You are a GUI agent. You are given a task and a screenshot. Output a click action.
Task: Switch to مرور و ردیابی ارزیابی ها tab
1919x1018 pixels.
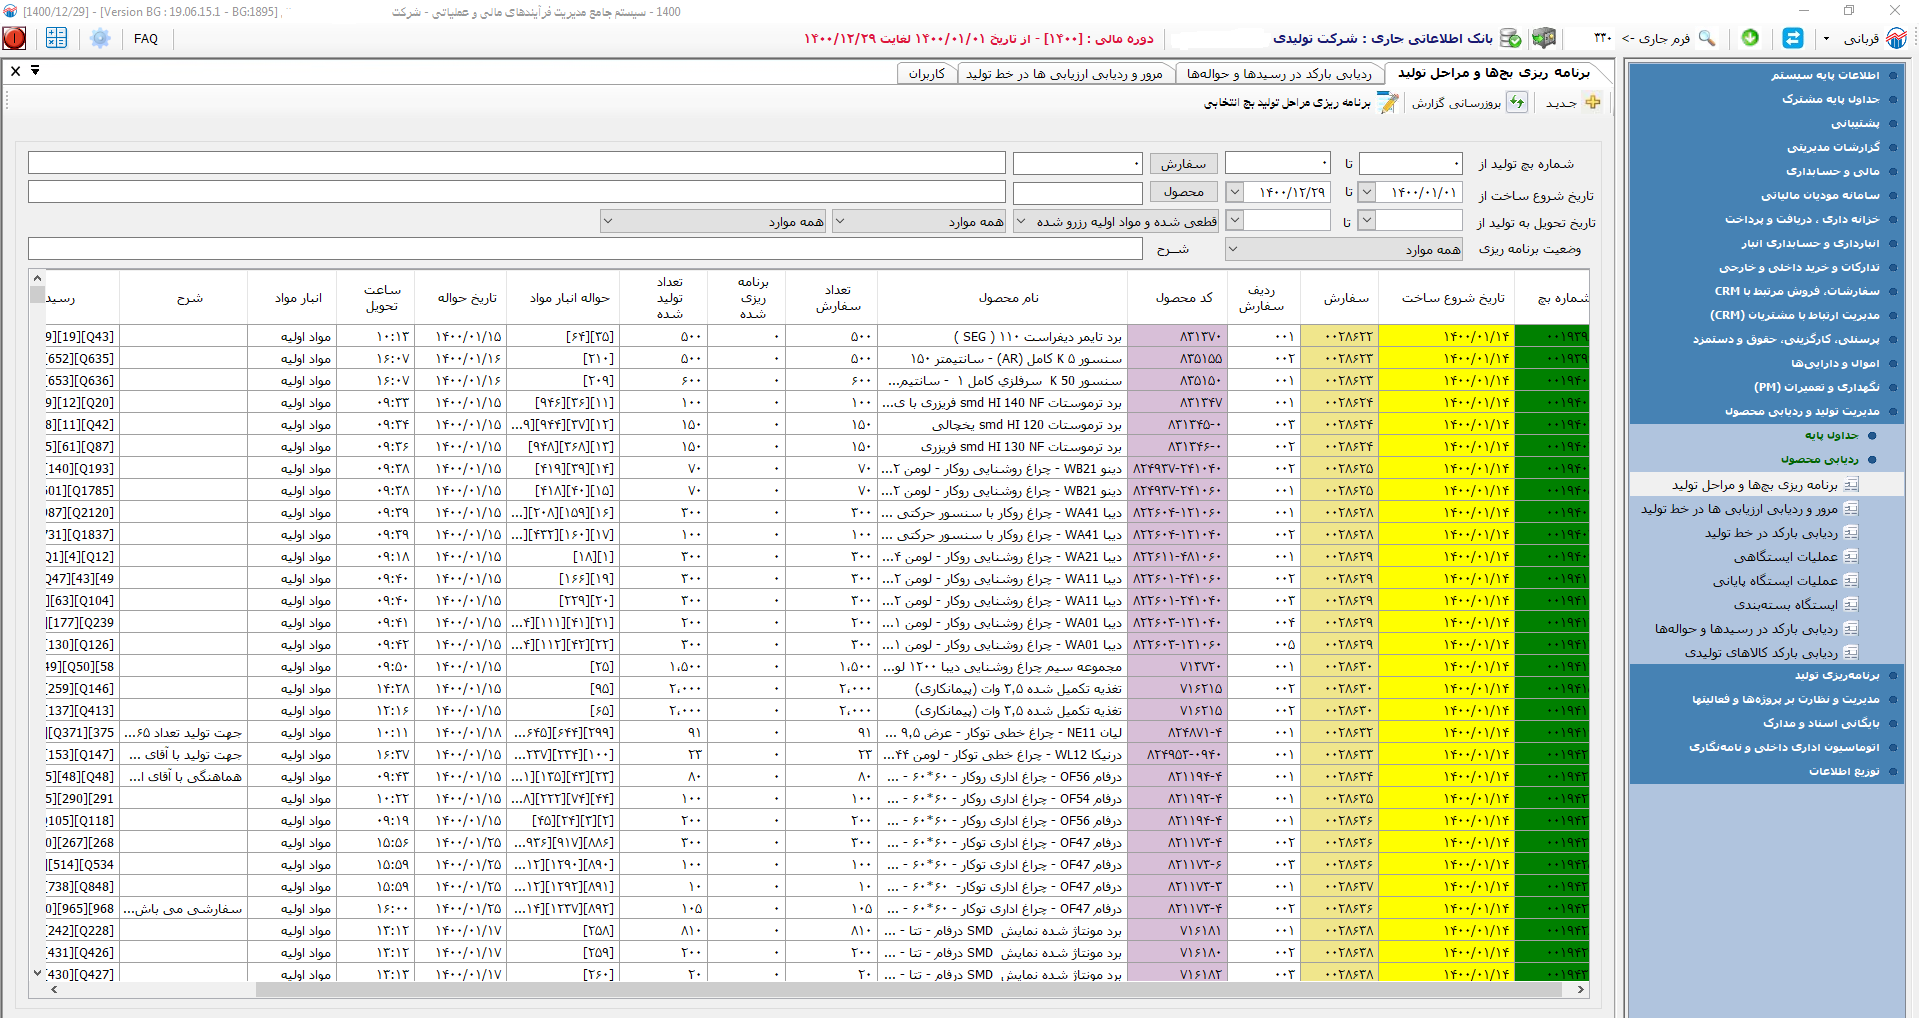(x=1064, y=74)
